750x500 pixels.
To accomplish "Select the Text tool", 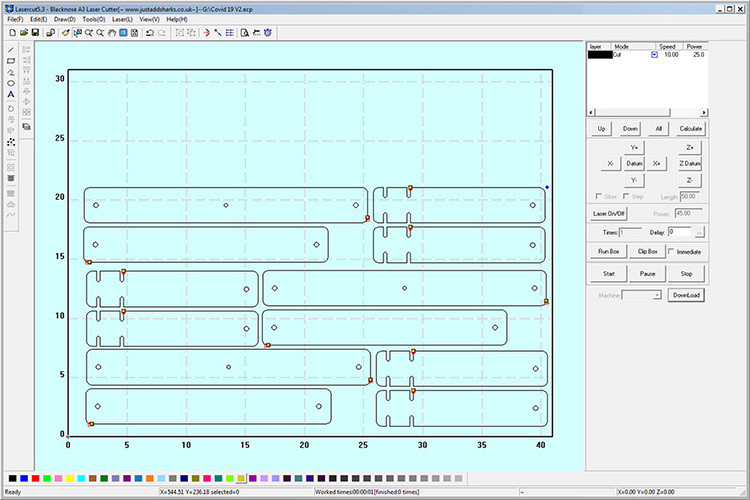I will click(x=11, y=94).
